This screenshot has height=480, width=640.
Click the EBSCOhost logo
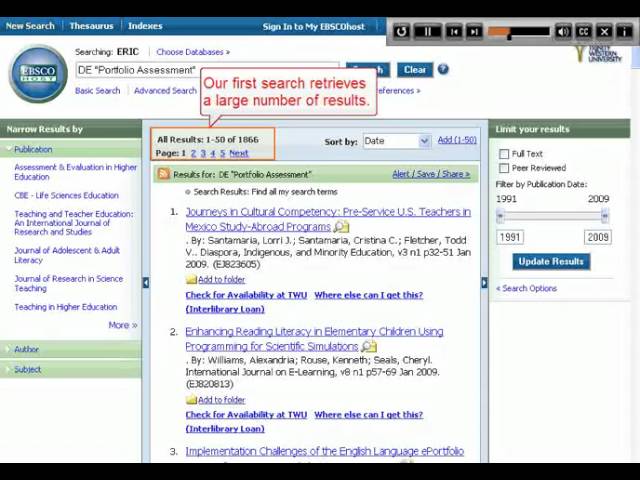[x=38, y=74]
